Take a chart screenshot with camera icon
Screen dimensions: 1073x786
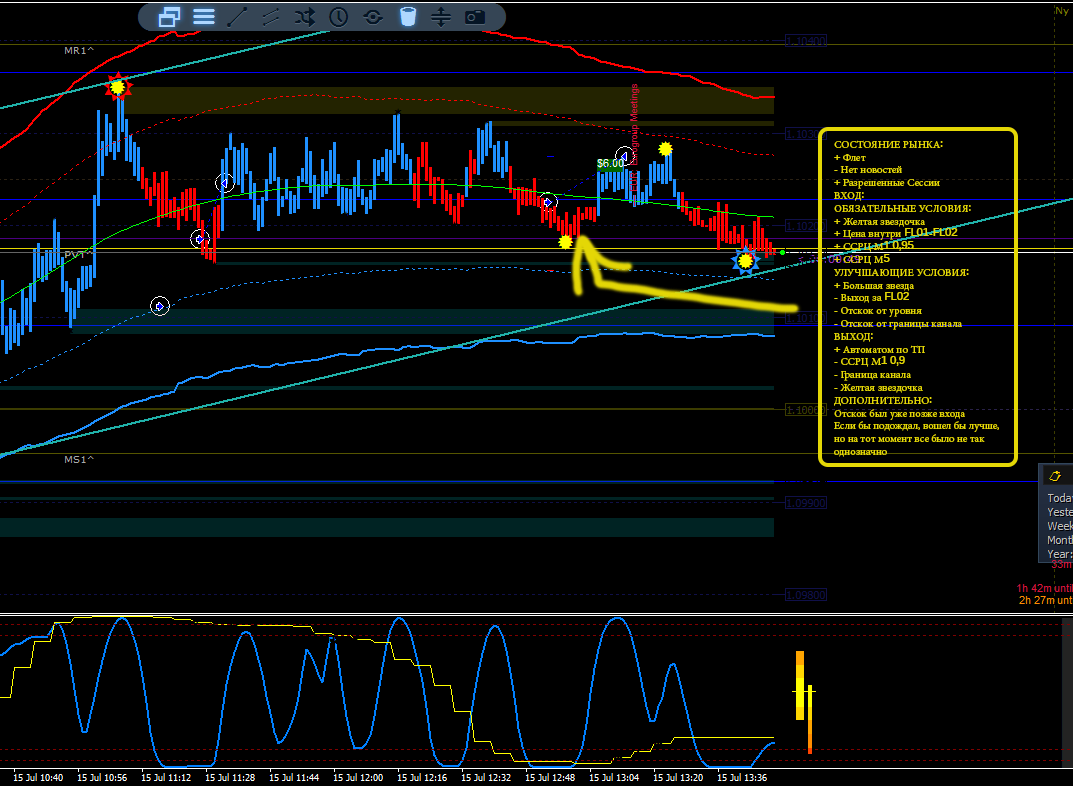[x=475, y=17]
